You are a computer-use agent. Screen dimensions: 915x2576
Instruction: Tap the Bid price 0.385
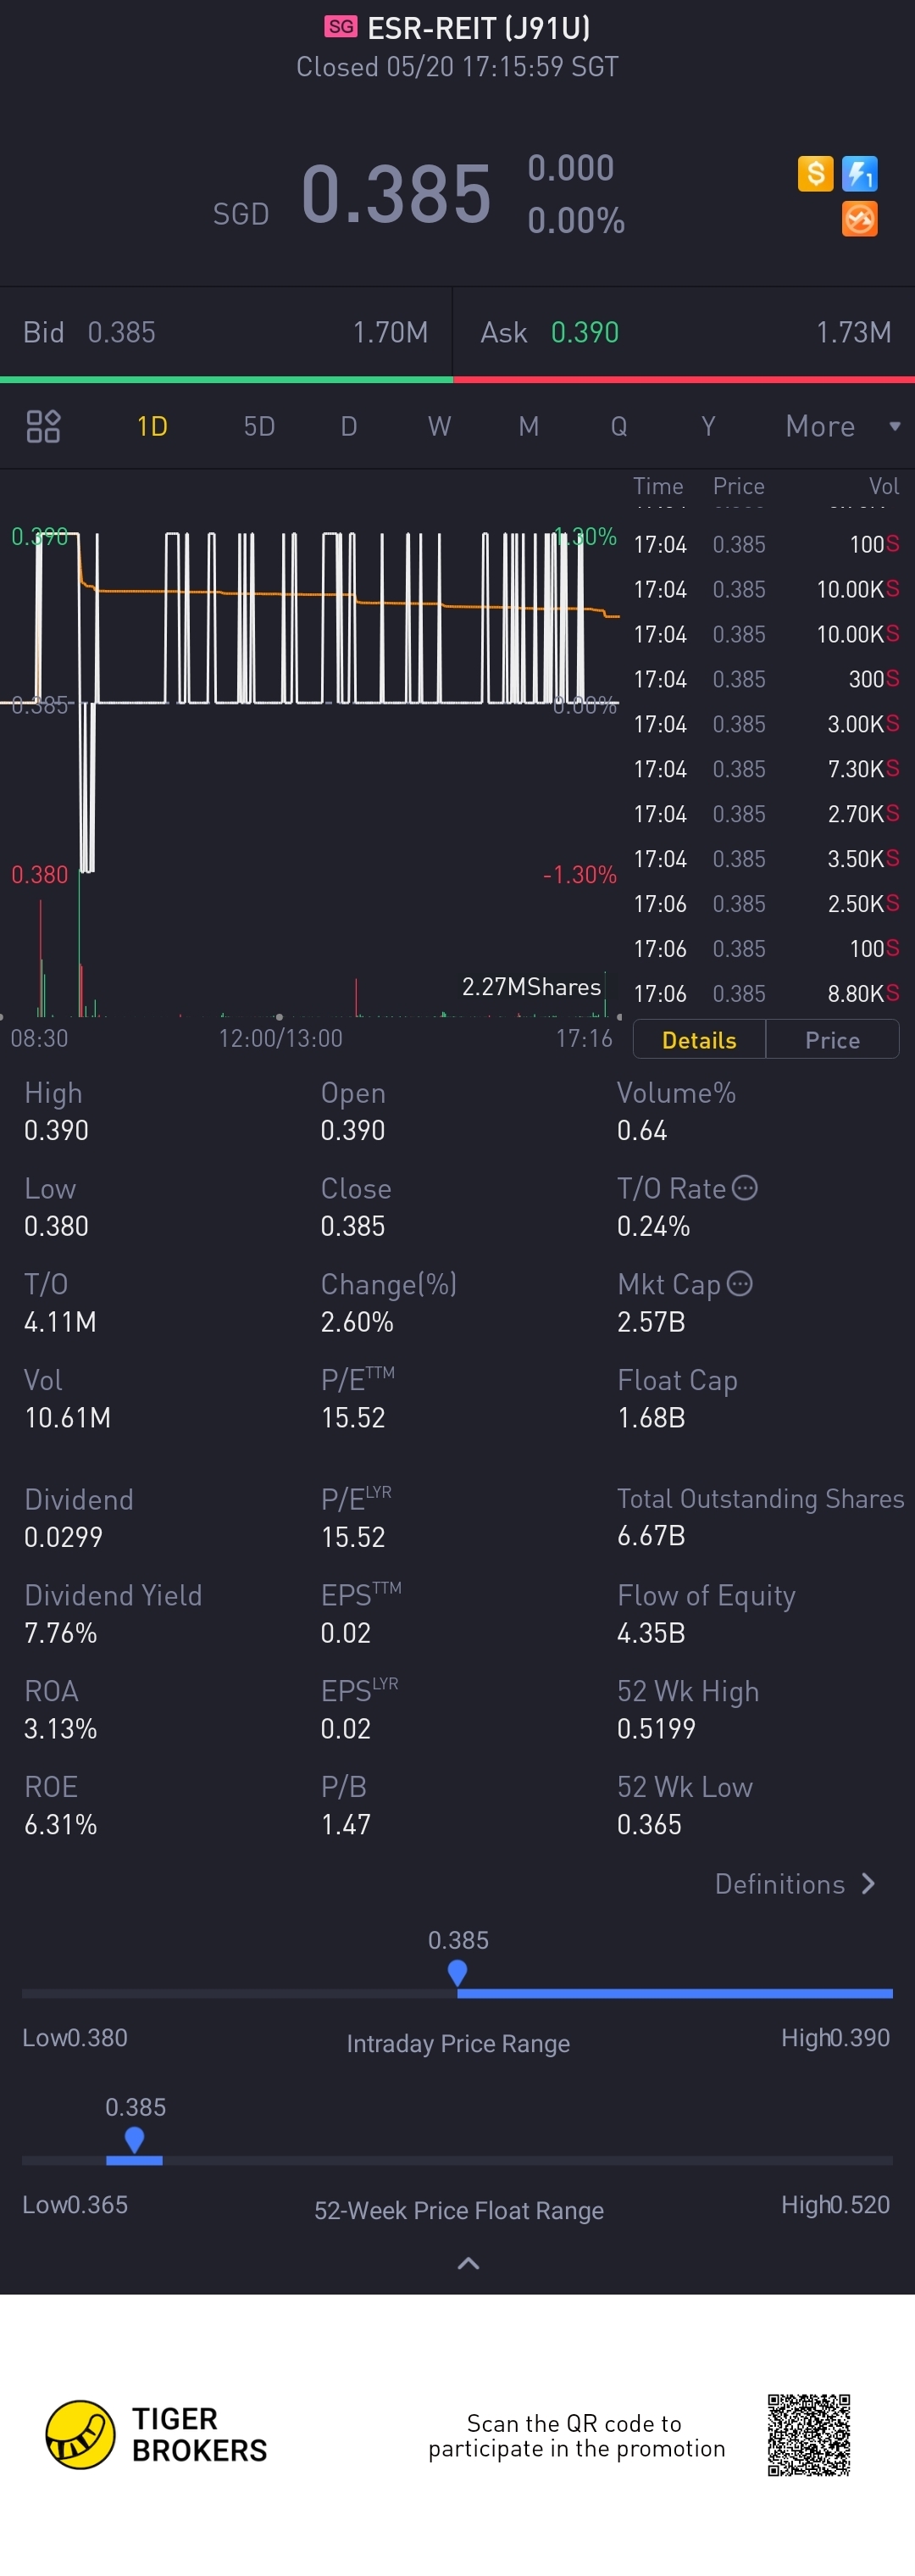[122, 332]
